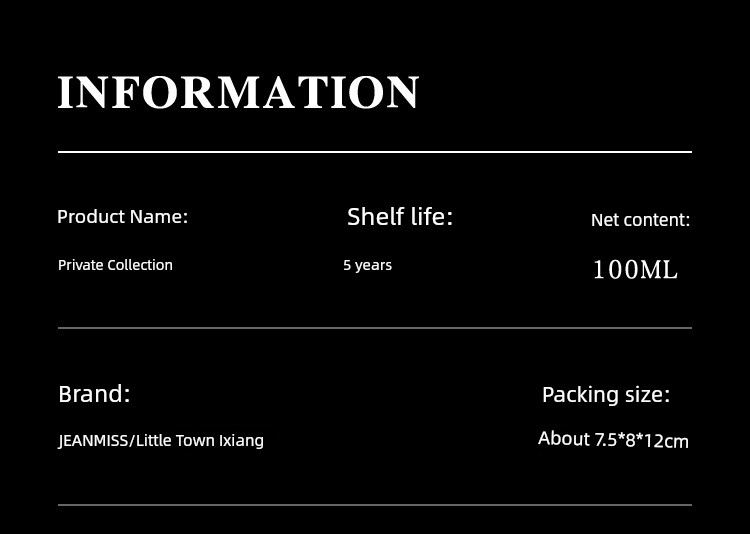Click the "5 years" shelf life value
750x534 pixels.
[x=367, y=265]
